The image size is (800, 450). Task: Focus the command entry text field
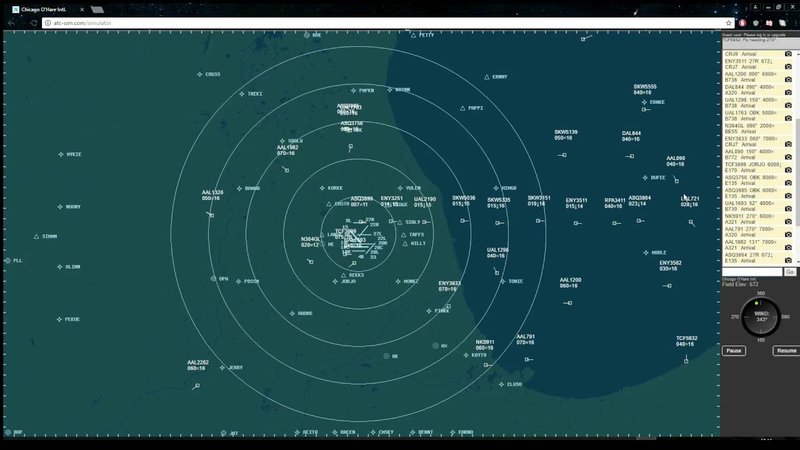pos(753,272)
